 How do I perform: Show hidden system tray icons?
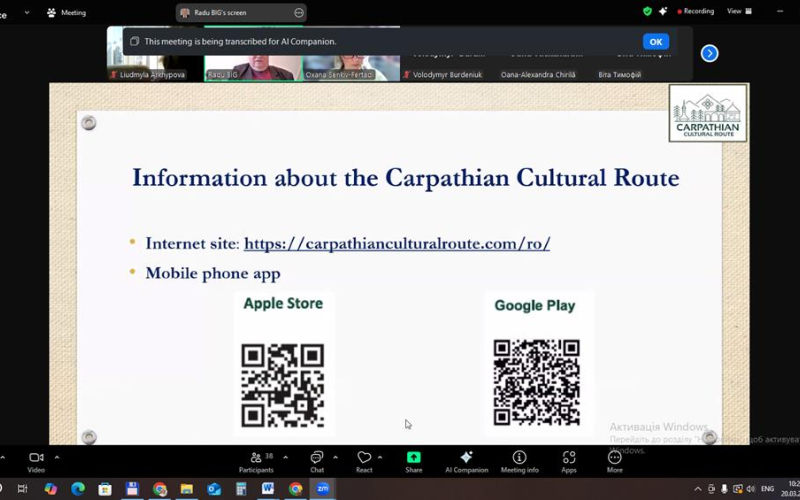[697, 489]
